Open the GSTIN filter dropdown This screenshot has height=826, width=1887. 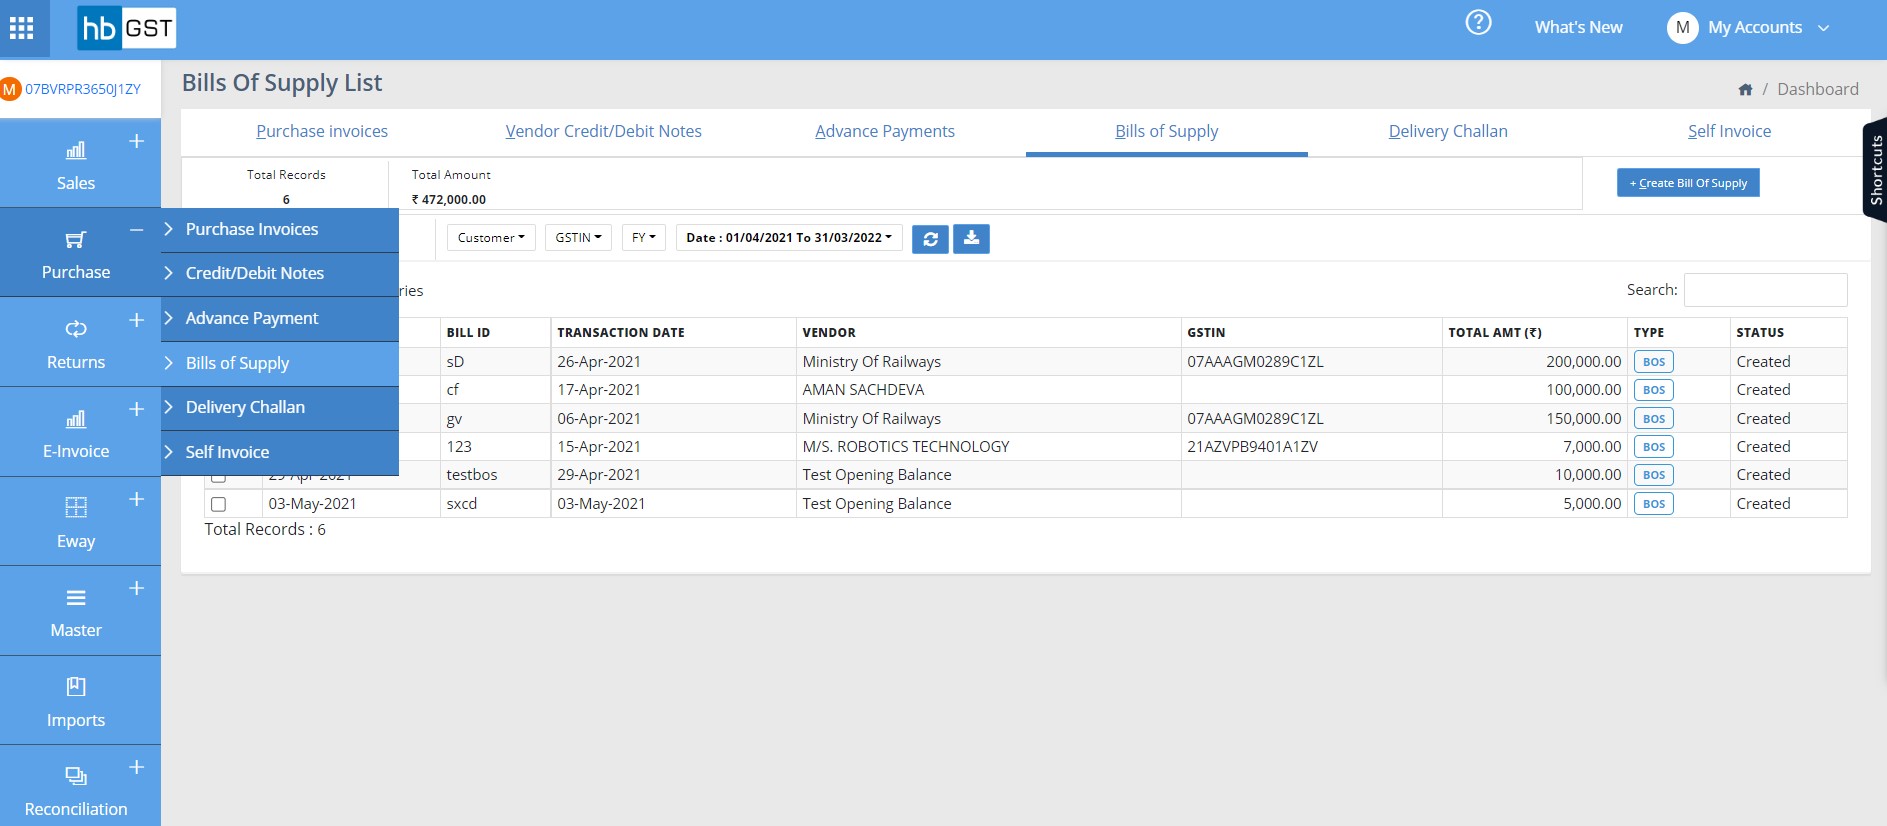coord(578,238)
